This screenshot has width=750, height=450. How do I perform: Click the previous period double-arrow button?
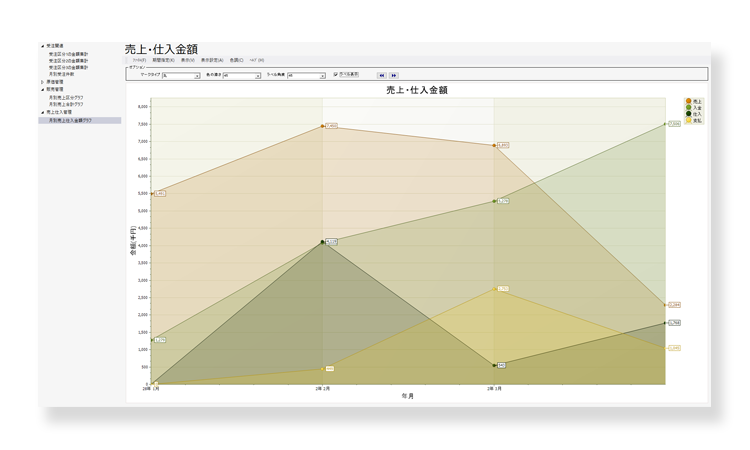(x=381, y=75)
